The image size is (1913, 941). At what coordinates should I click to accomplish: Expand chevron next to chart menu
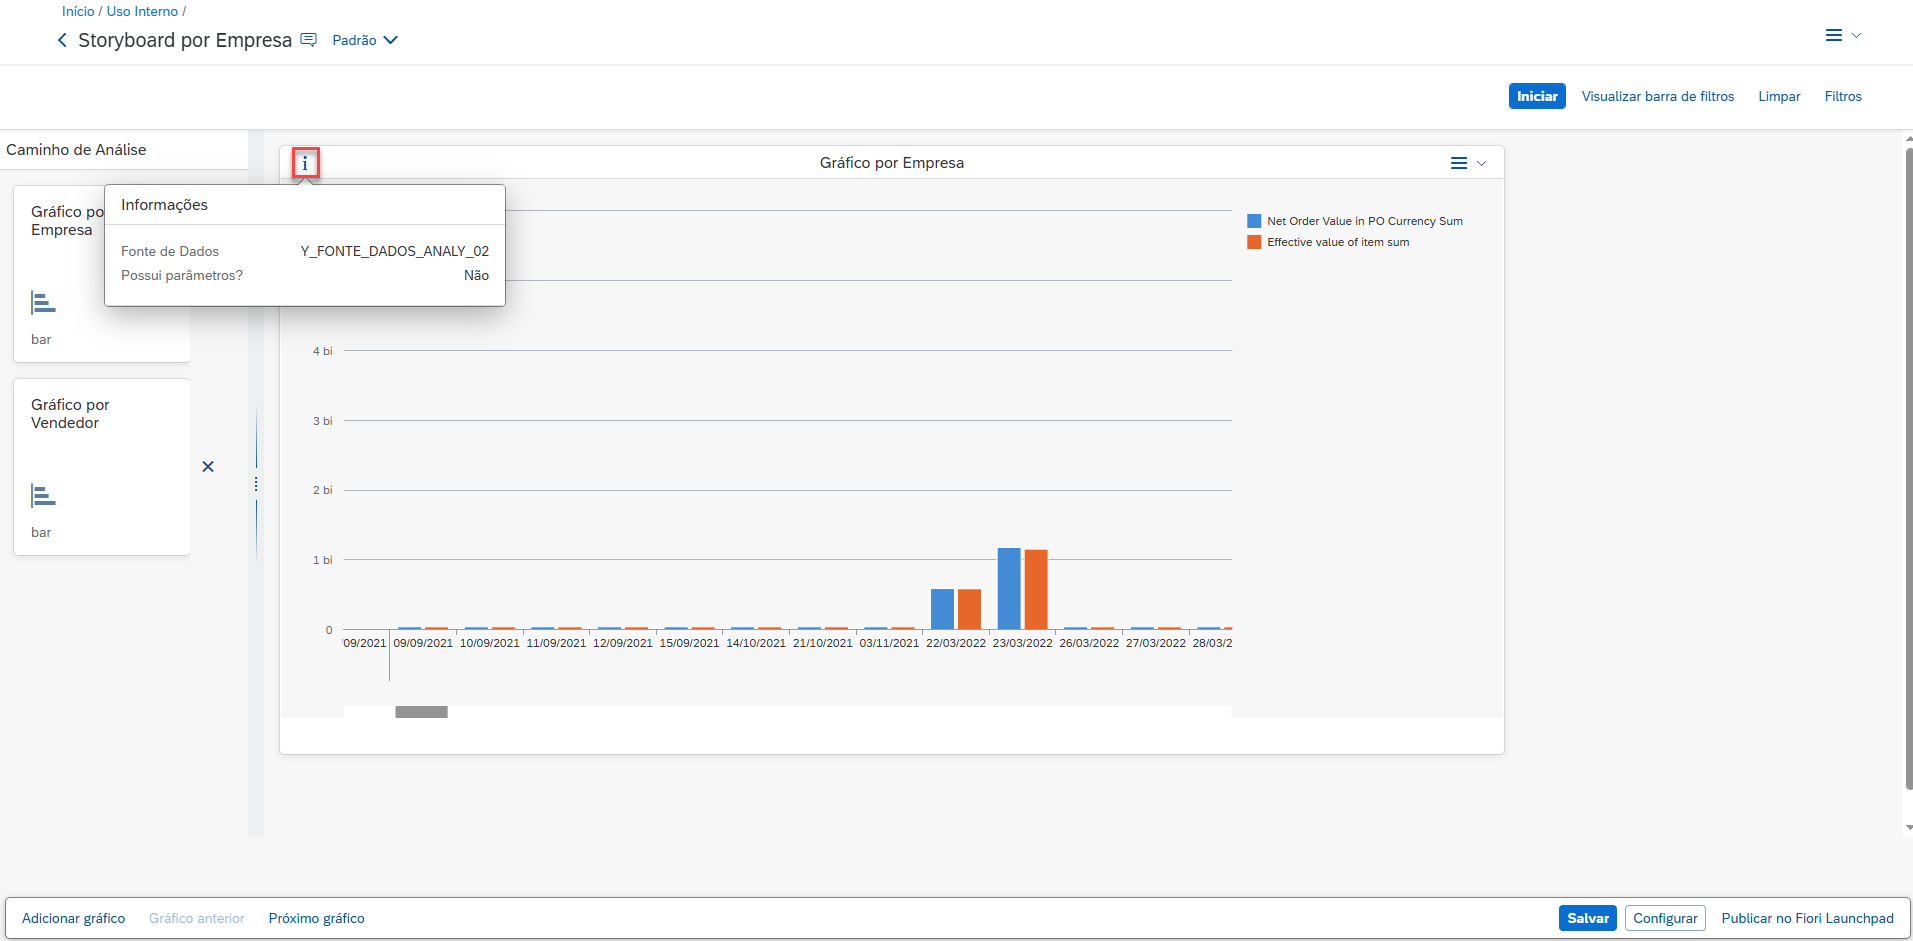click(x=1482, y=163)
